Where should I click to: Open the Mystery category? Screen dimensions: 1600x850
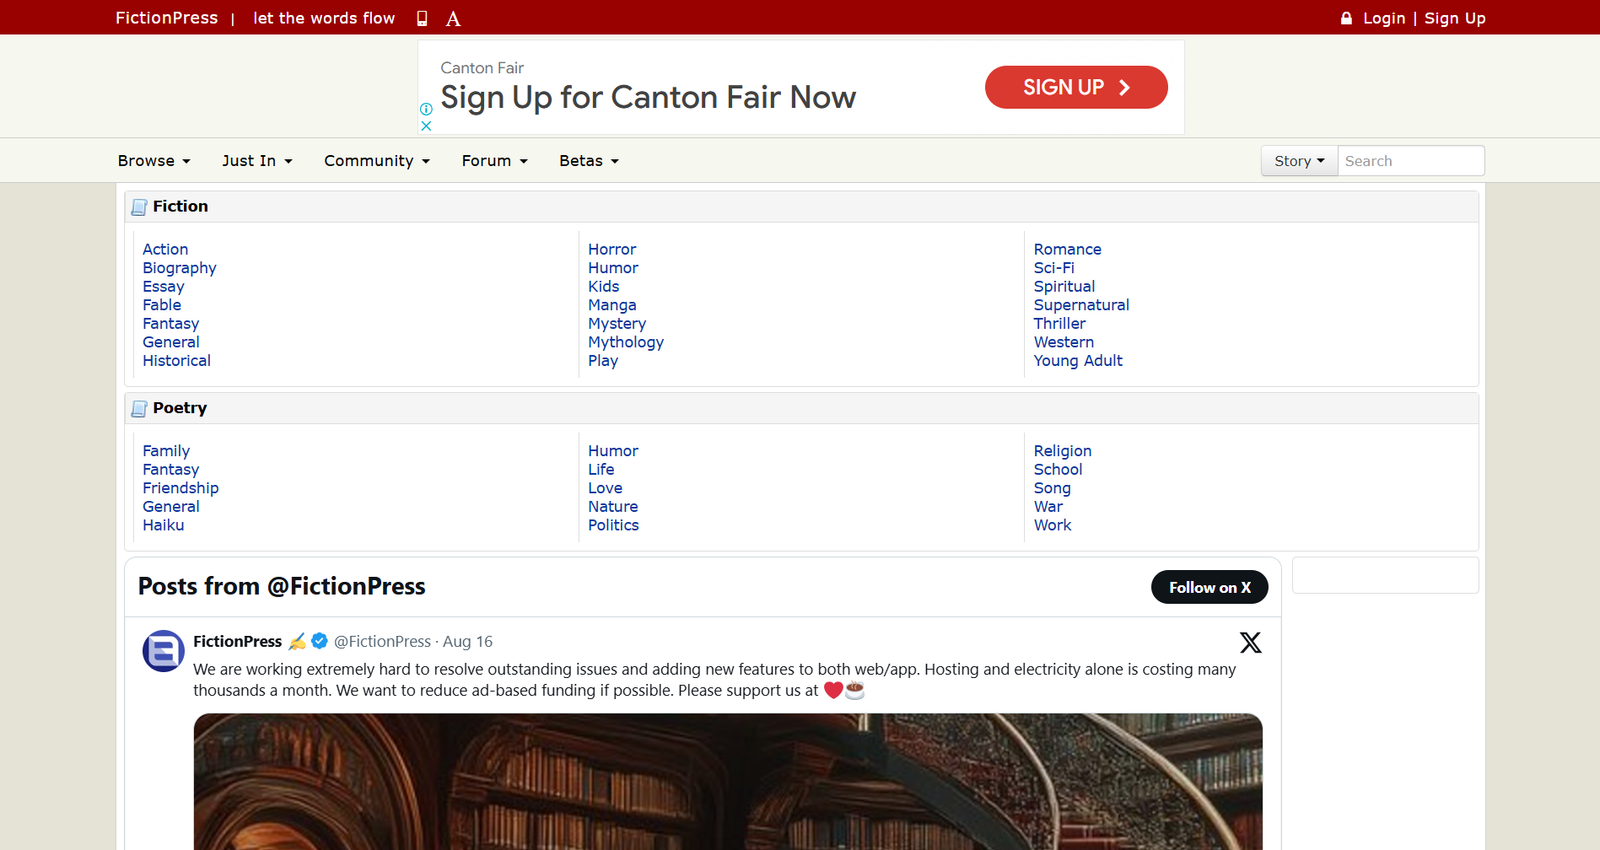(x=617, y=324)
